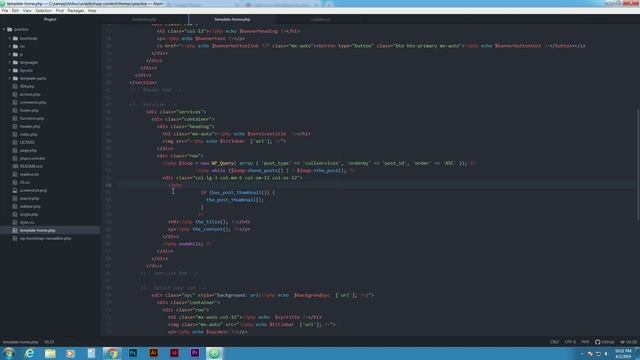Switch to the functions.php editor tab

point(144,19)
